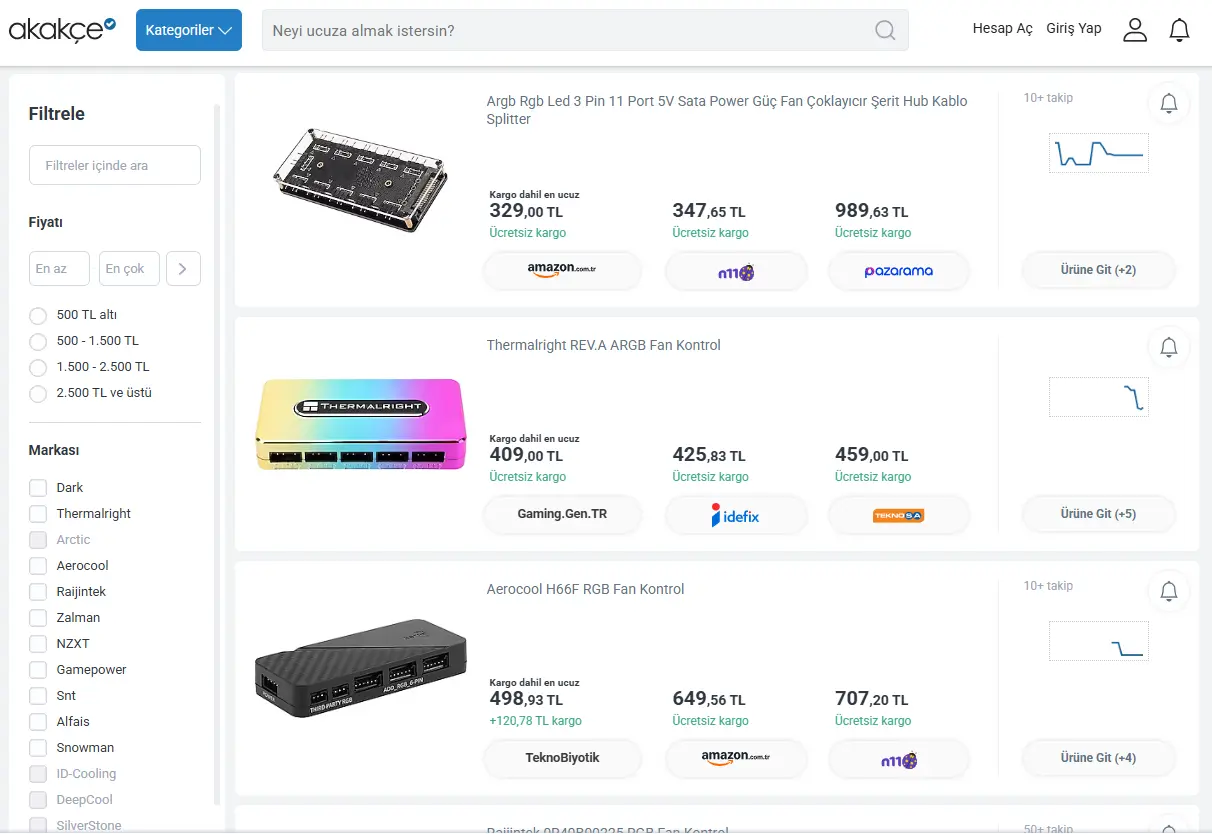Check the Gamepower brand filter
1212x834 pixels.
tap(38, 670)
